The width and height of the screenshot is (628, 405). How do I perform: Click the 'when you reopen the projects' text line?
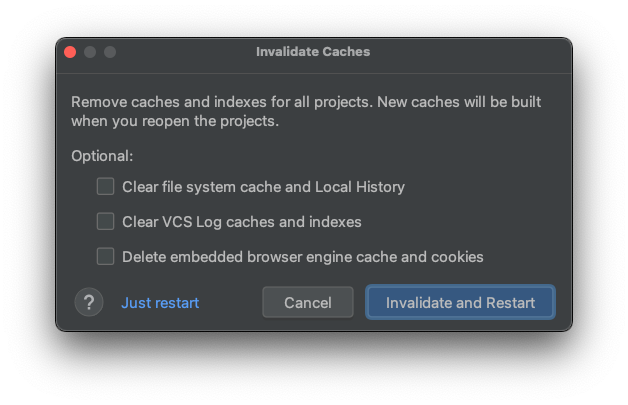(x=175, y=122)
